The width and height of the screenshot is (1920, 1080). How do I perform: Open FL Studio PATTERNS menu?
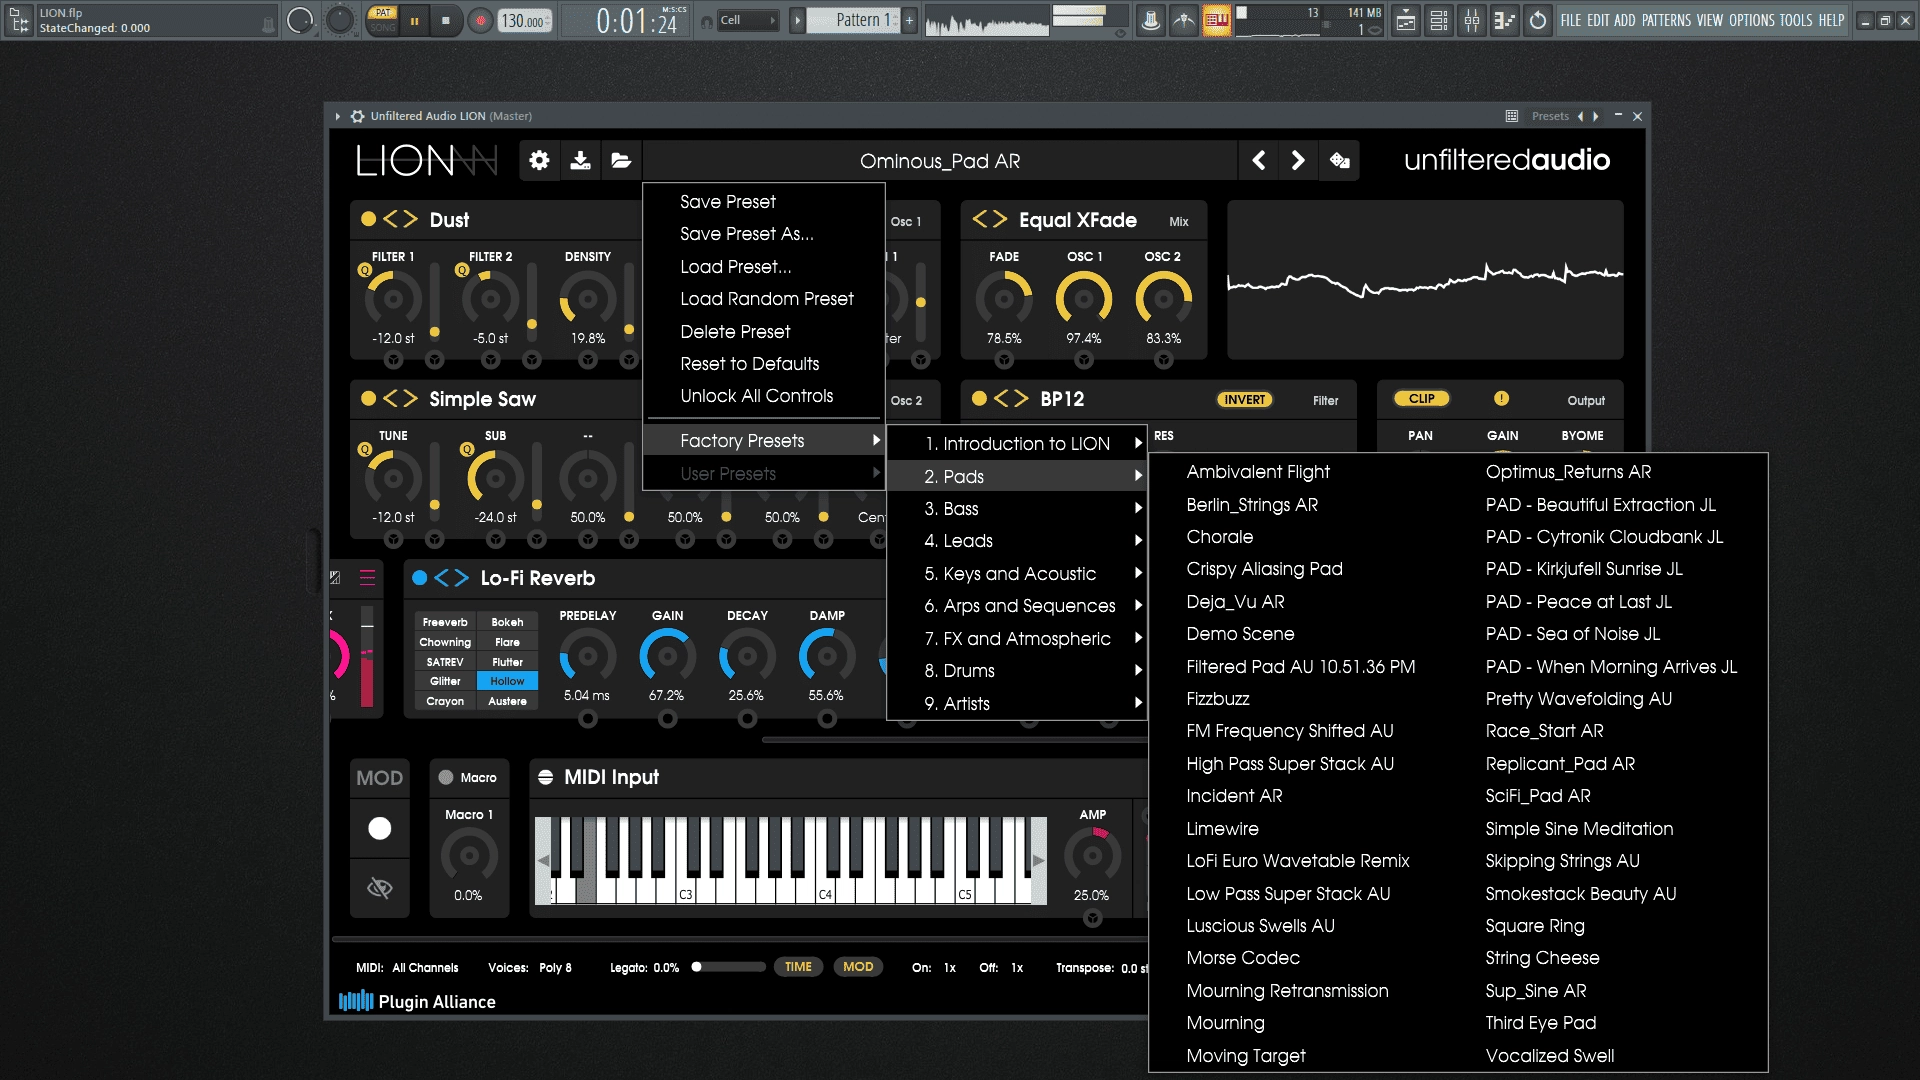pyautogui.click(x=1666, y=20)
